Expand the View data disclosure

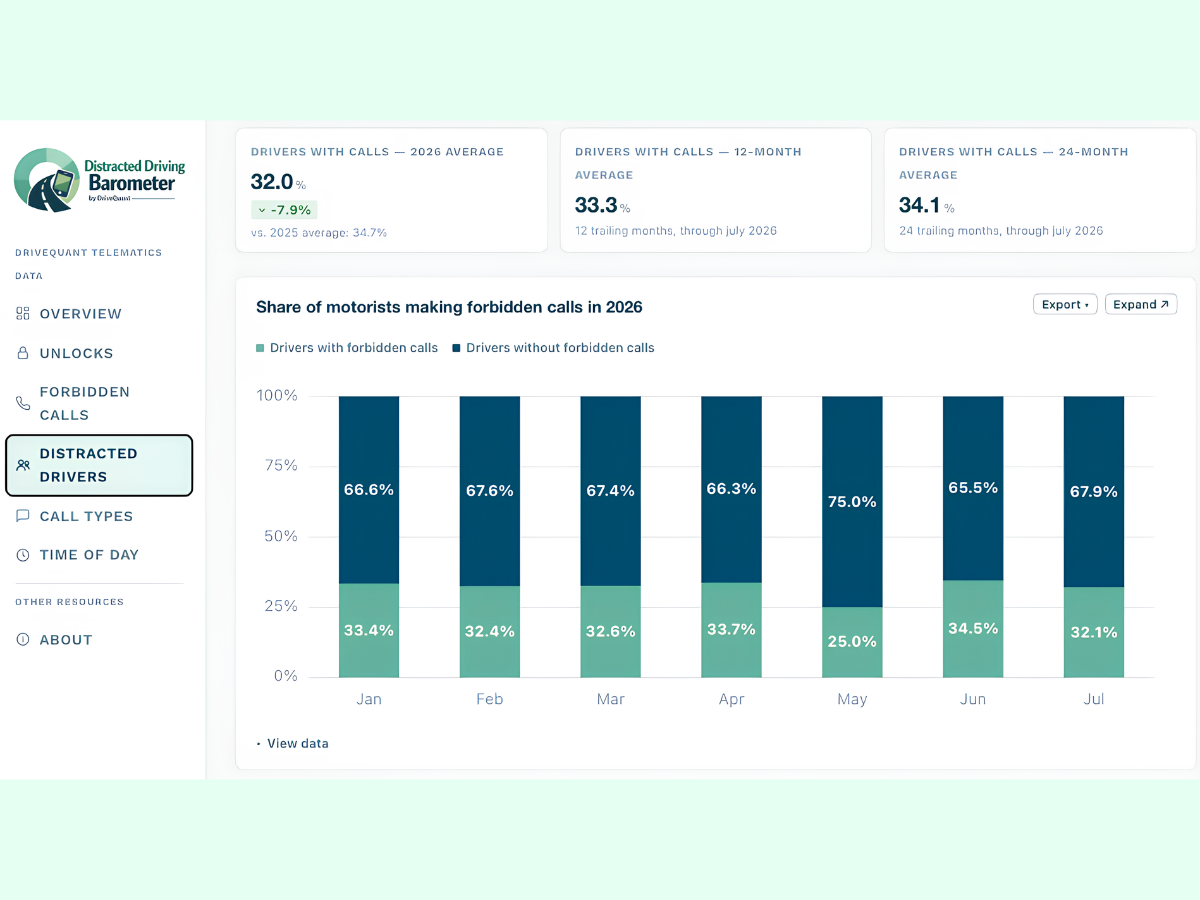point(292,743)
